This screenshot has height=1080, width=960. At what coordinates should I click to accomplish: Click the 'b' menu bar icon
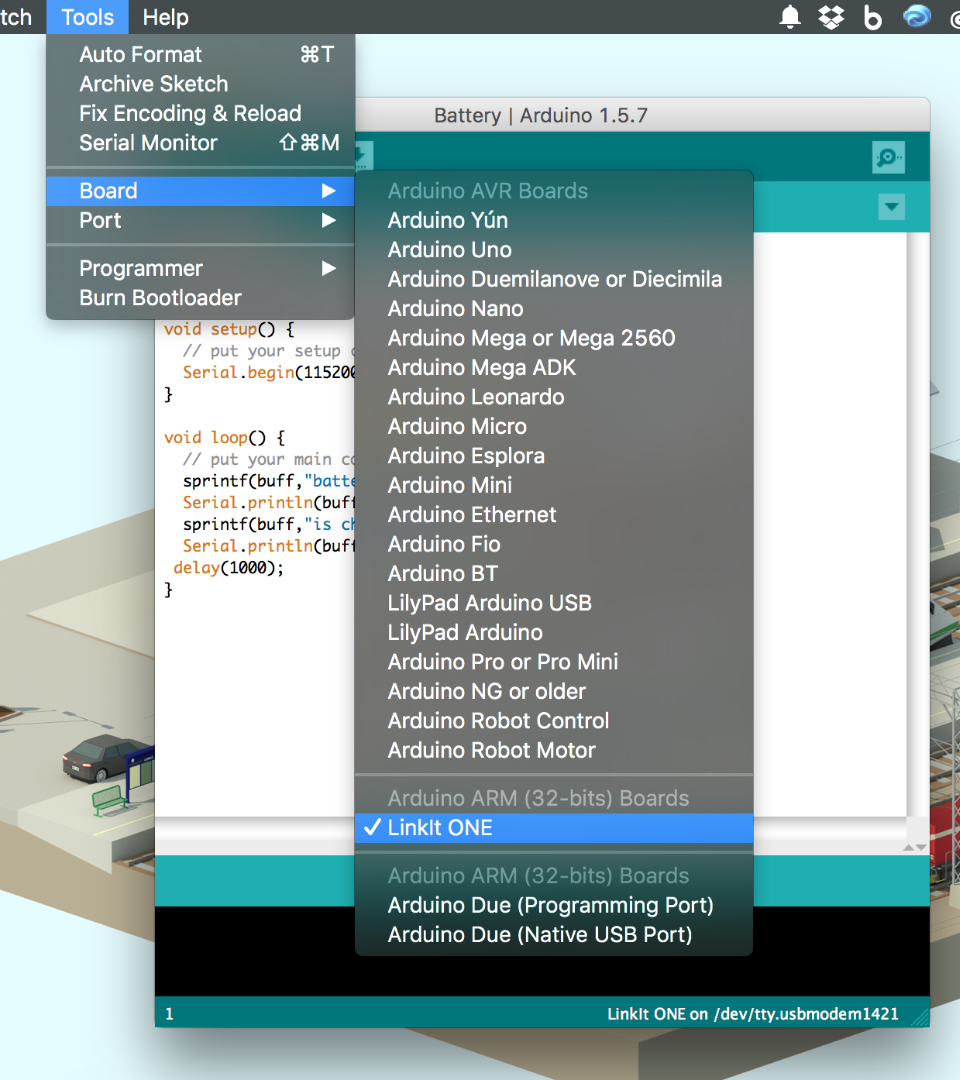tap(873, 17)
